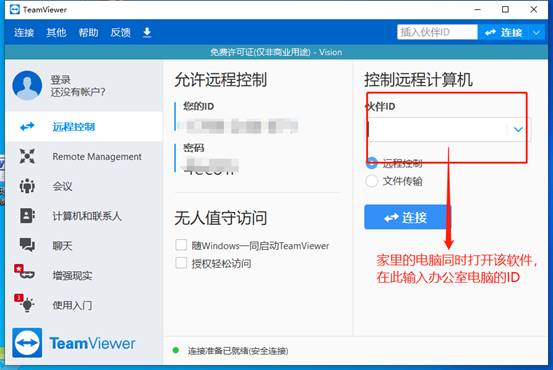The image size is (553, 370).
Task: Open the 增强现实 section
Action: 84,275
